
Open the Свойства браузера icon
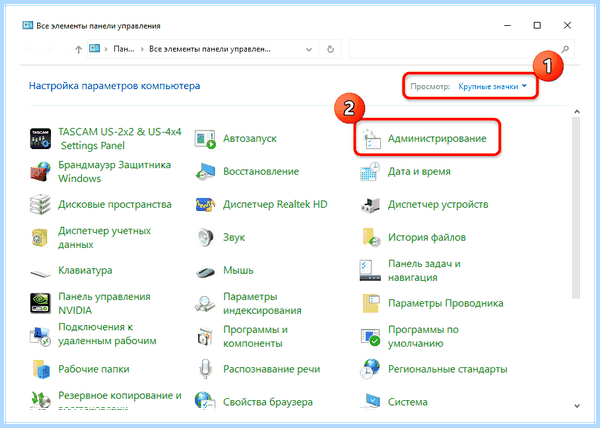205,400
